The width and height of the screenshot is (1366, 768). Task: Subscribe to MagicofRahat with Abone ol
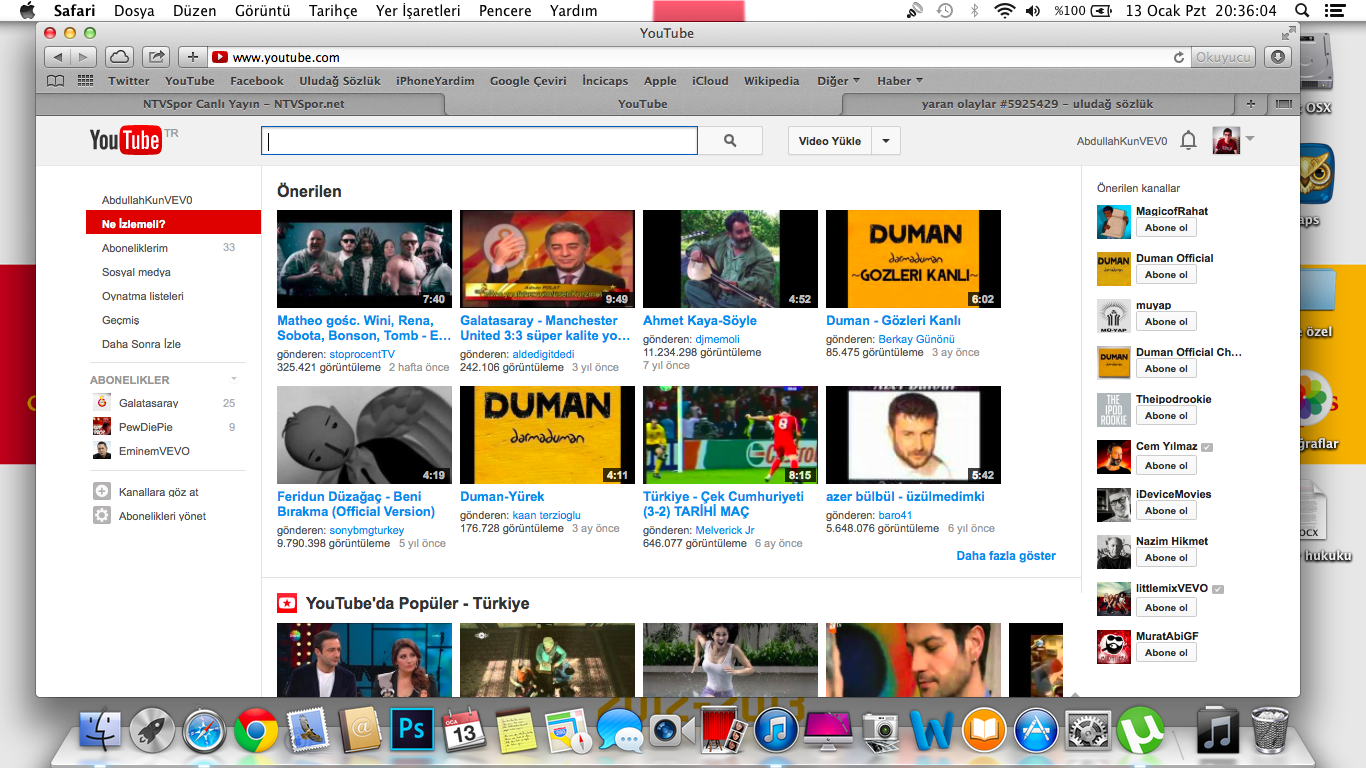coord(1166,228)
